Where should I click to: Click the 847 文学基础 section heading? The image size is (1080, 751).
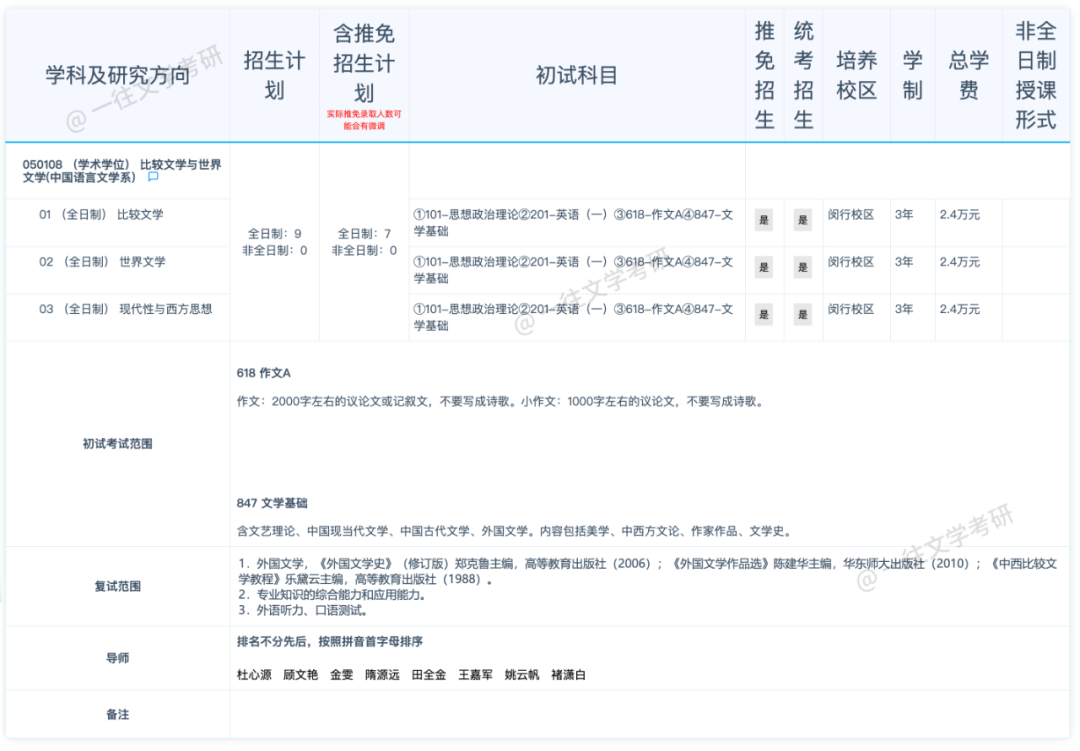(271, 503)
